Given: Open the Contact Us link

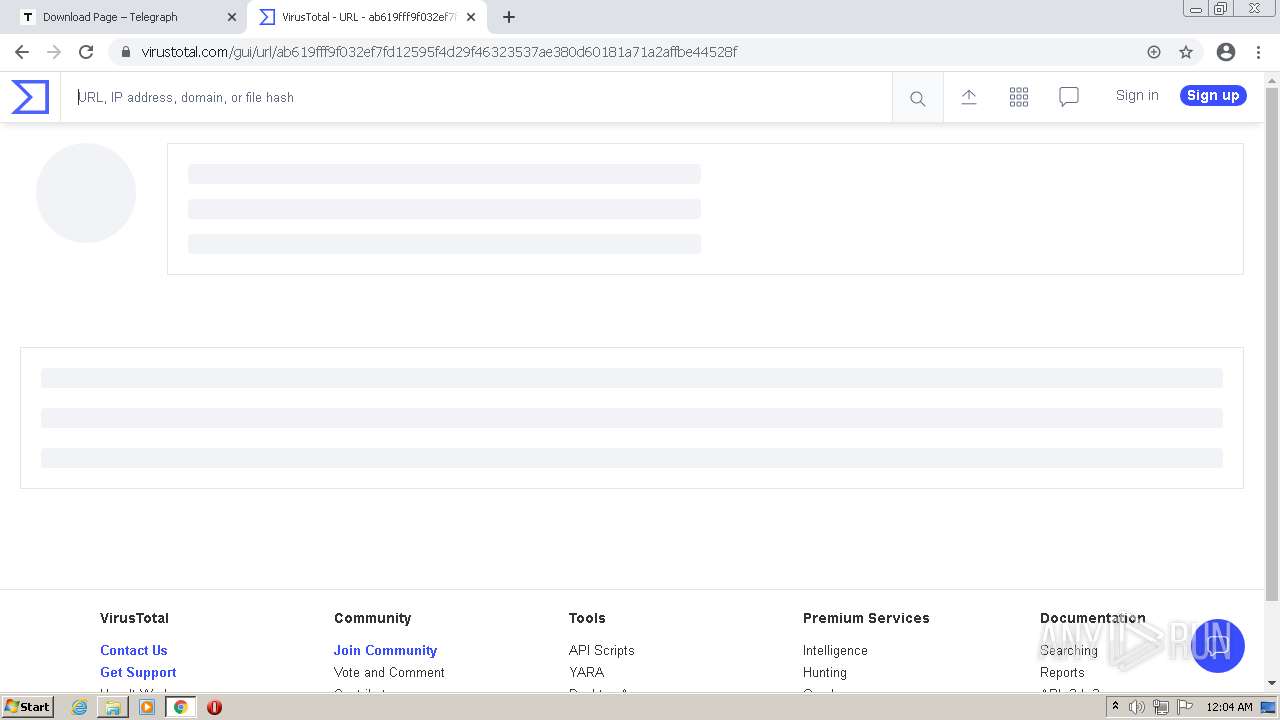Looking at the screenshot, I should click(x=134, y=650).
